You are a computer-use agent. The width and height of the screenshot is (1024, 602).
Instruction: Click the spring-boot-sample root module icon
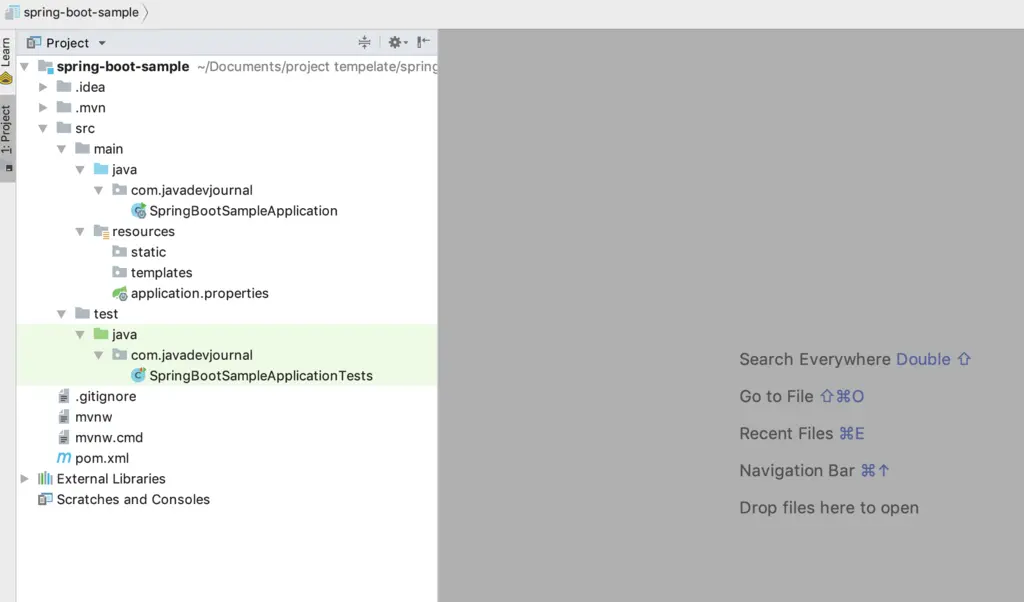click(45, 67)
